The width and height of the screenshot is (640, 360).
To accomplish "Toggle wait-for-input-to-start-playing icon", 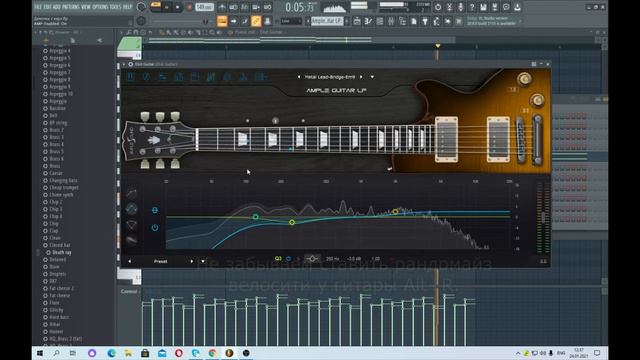I will [233, 7].
